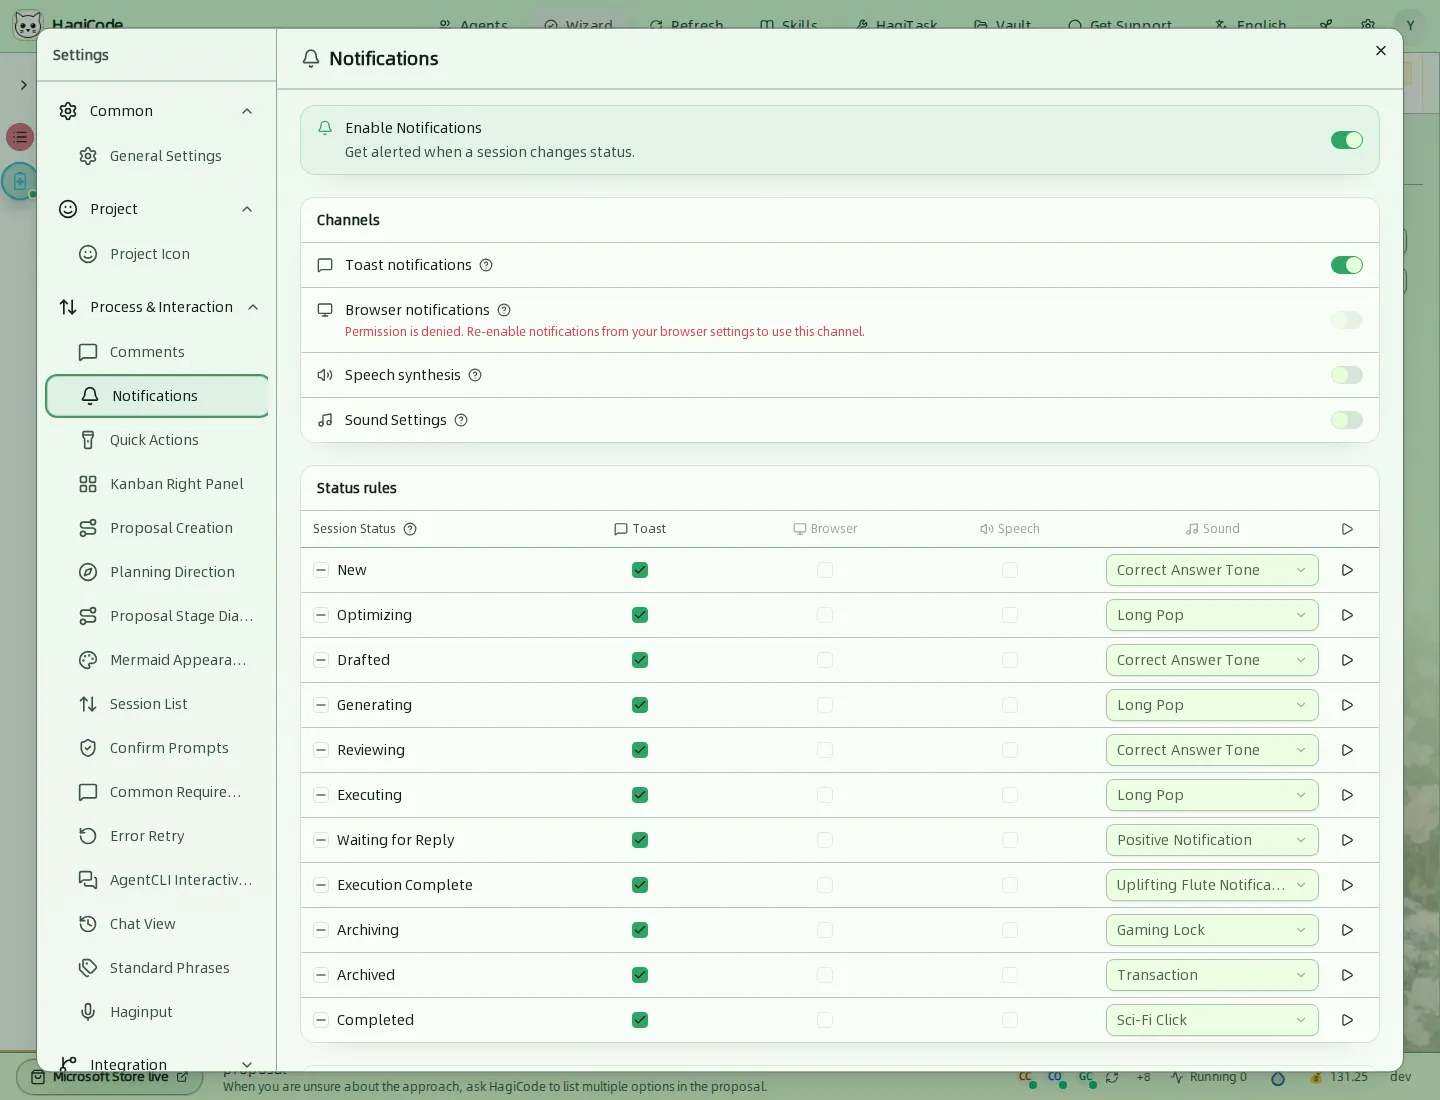Uncheck the Toast checkbox for Generating
1440x1100 pixels.
coord(640,705)
